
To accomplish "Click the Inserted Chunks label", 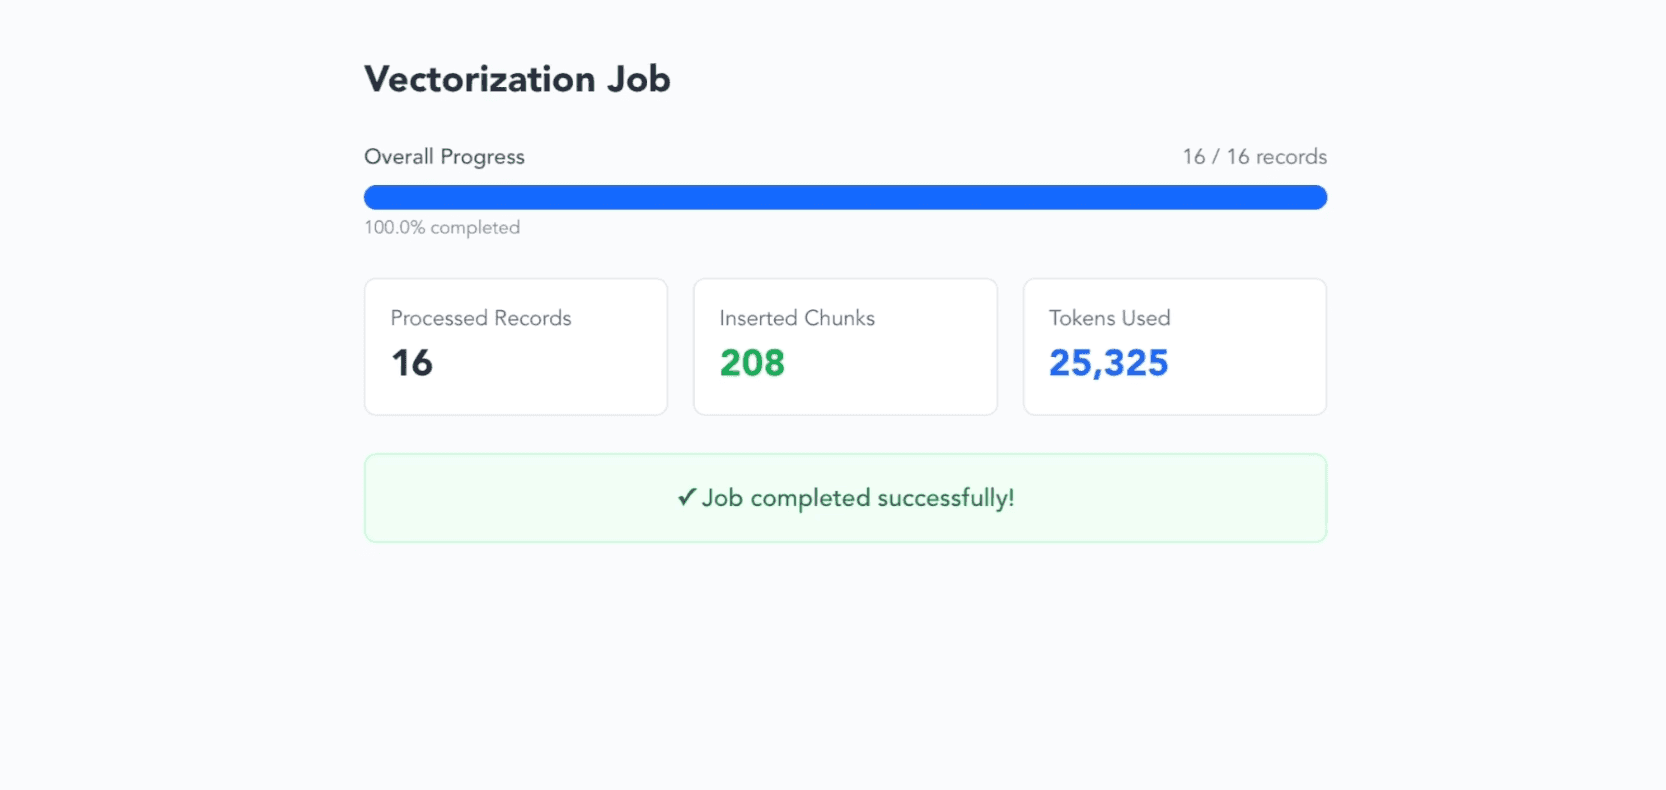I will (x=797, y=318).
